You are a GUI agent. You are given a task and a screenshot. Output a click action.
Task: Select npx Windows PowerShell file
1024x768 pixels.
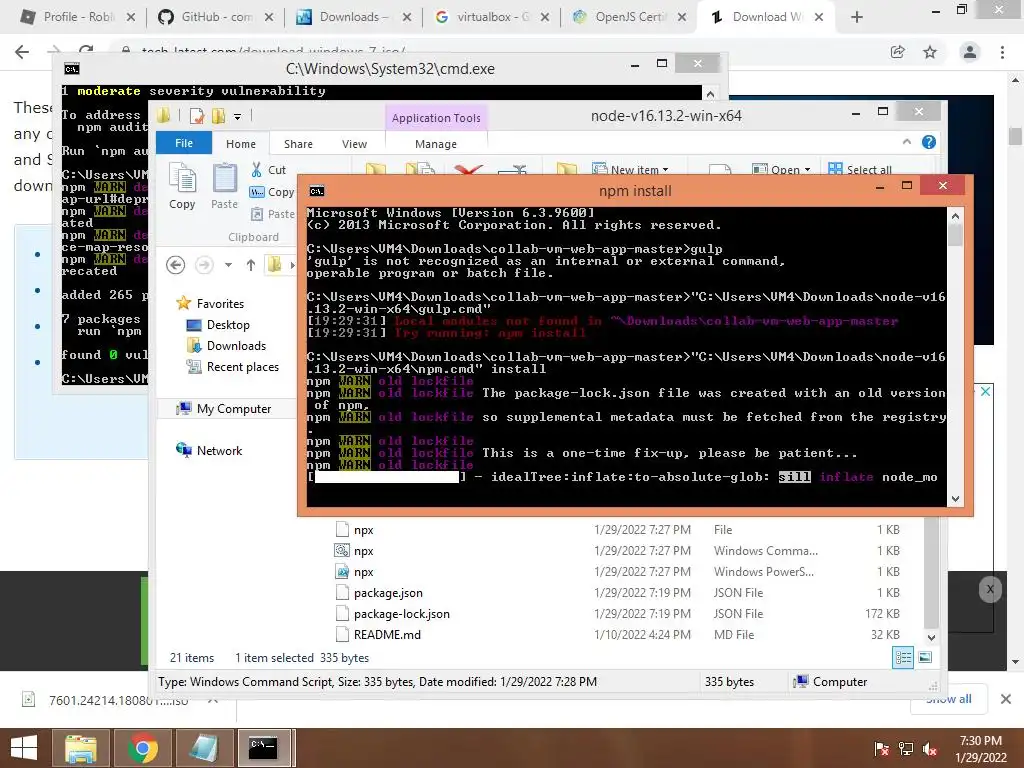[x=364, y=572]
